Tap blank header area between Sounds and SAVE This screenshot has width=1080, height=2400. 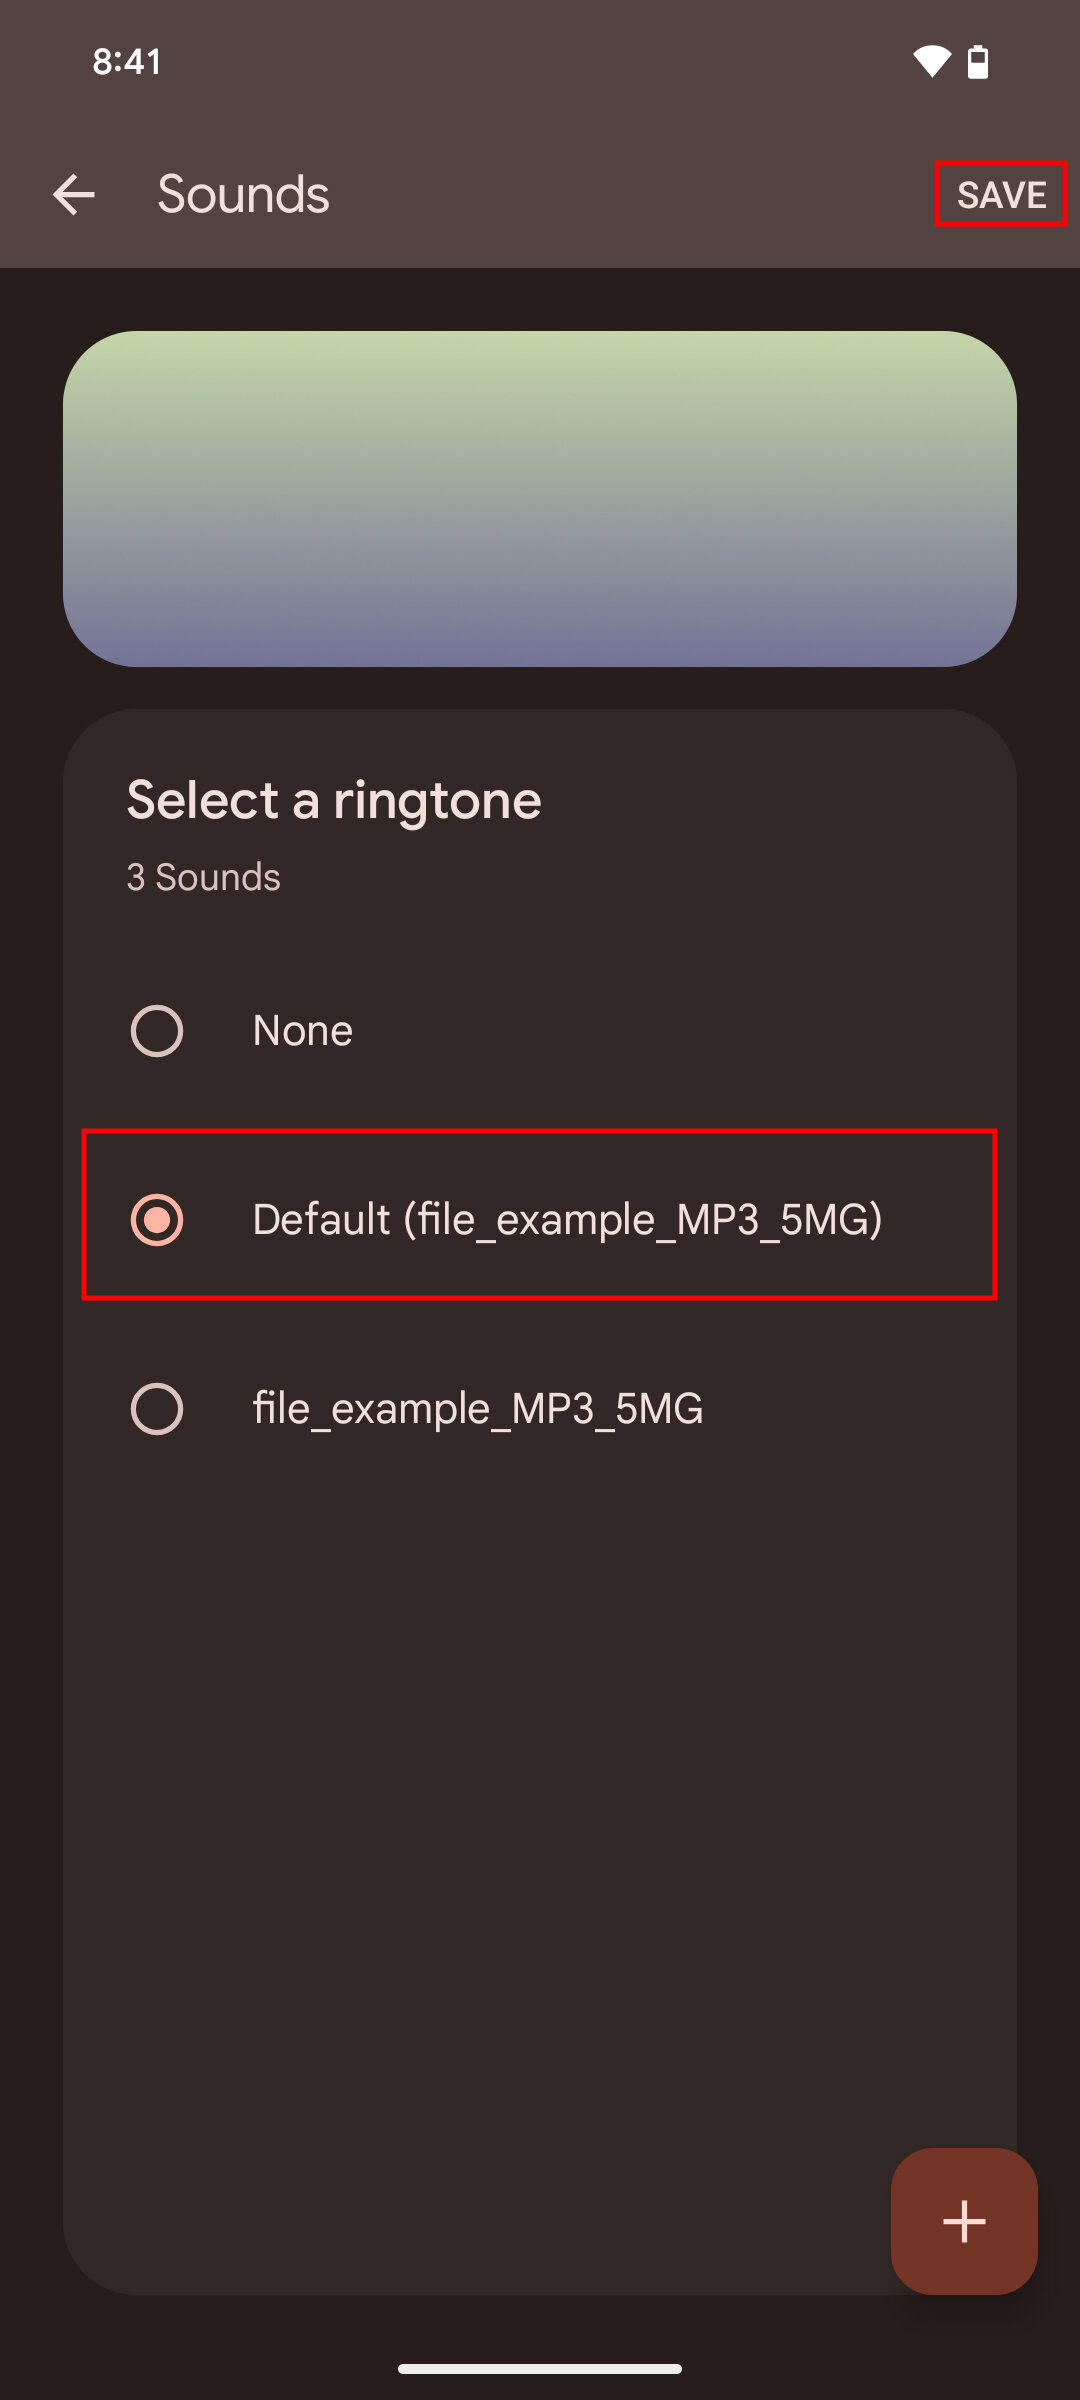[x=630, y=194]
